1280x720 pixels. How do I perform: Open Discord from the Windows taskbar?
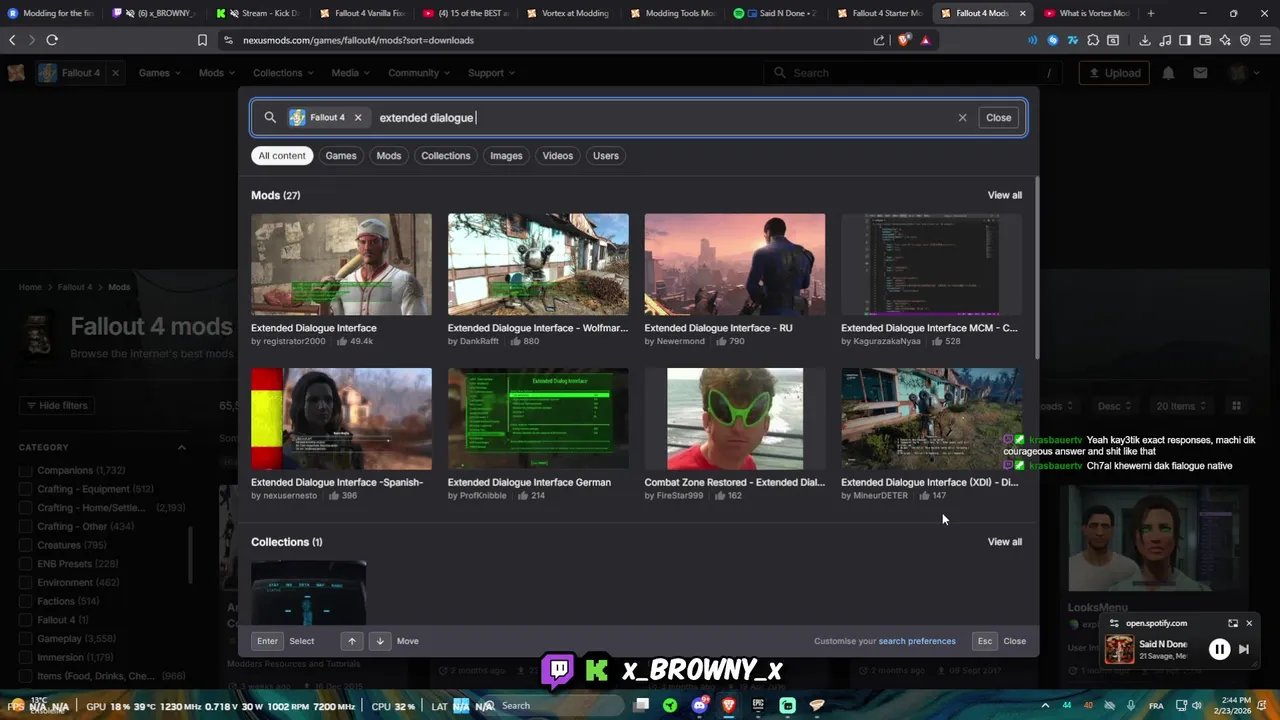point(700,705)
